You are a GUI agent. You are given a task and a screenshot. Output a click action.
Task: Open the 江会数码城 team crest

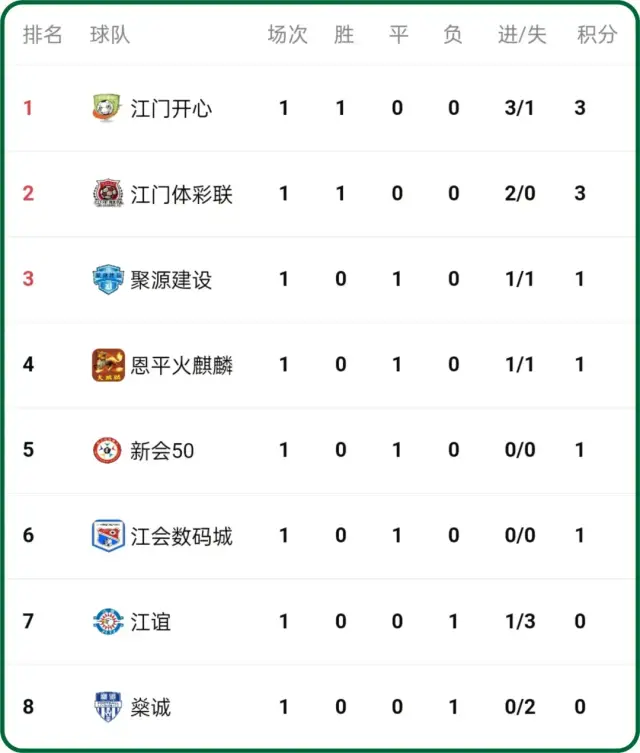tap(108, 535)
